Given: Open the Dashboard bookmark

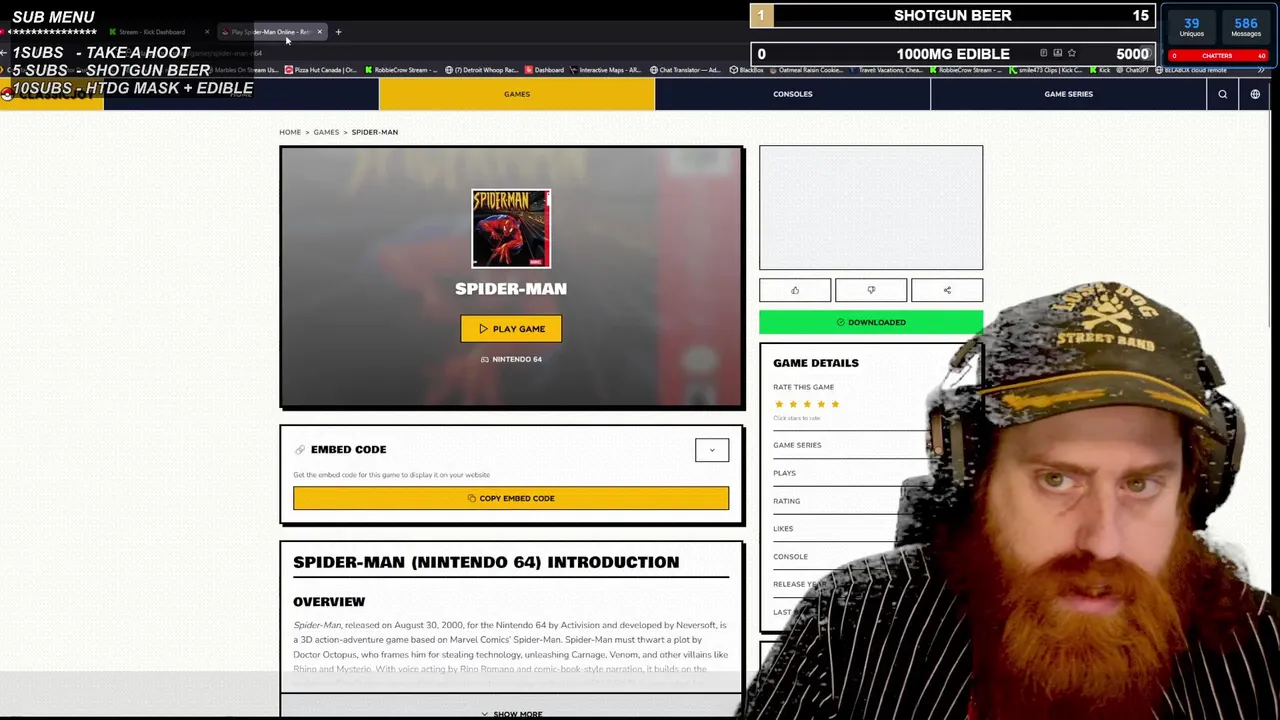Looking at the screenshot, I should click(x=543, y=70).
